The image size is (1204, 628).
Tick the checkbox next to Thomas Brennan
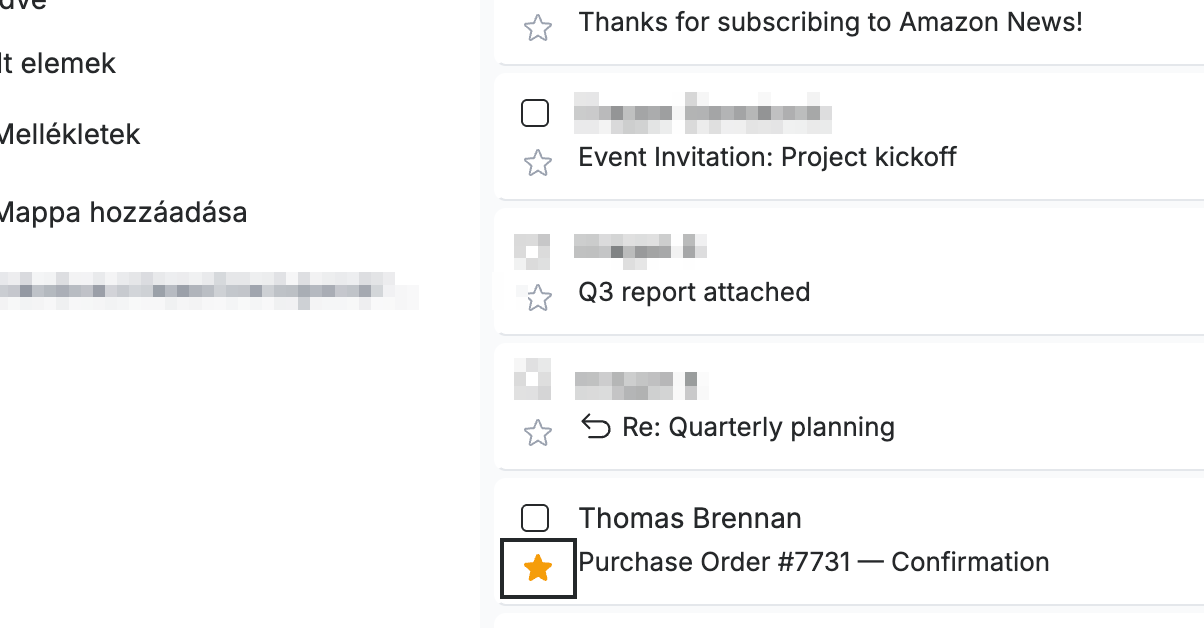(536, 518)
